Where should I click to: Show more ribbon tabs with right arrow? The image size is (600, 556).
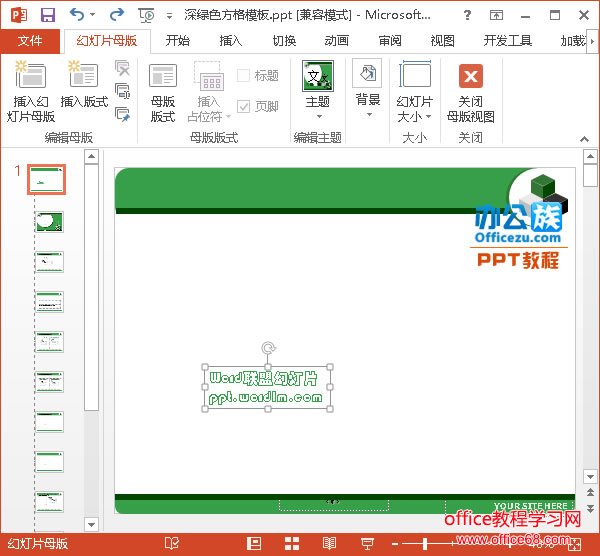tap(593, 41)
